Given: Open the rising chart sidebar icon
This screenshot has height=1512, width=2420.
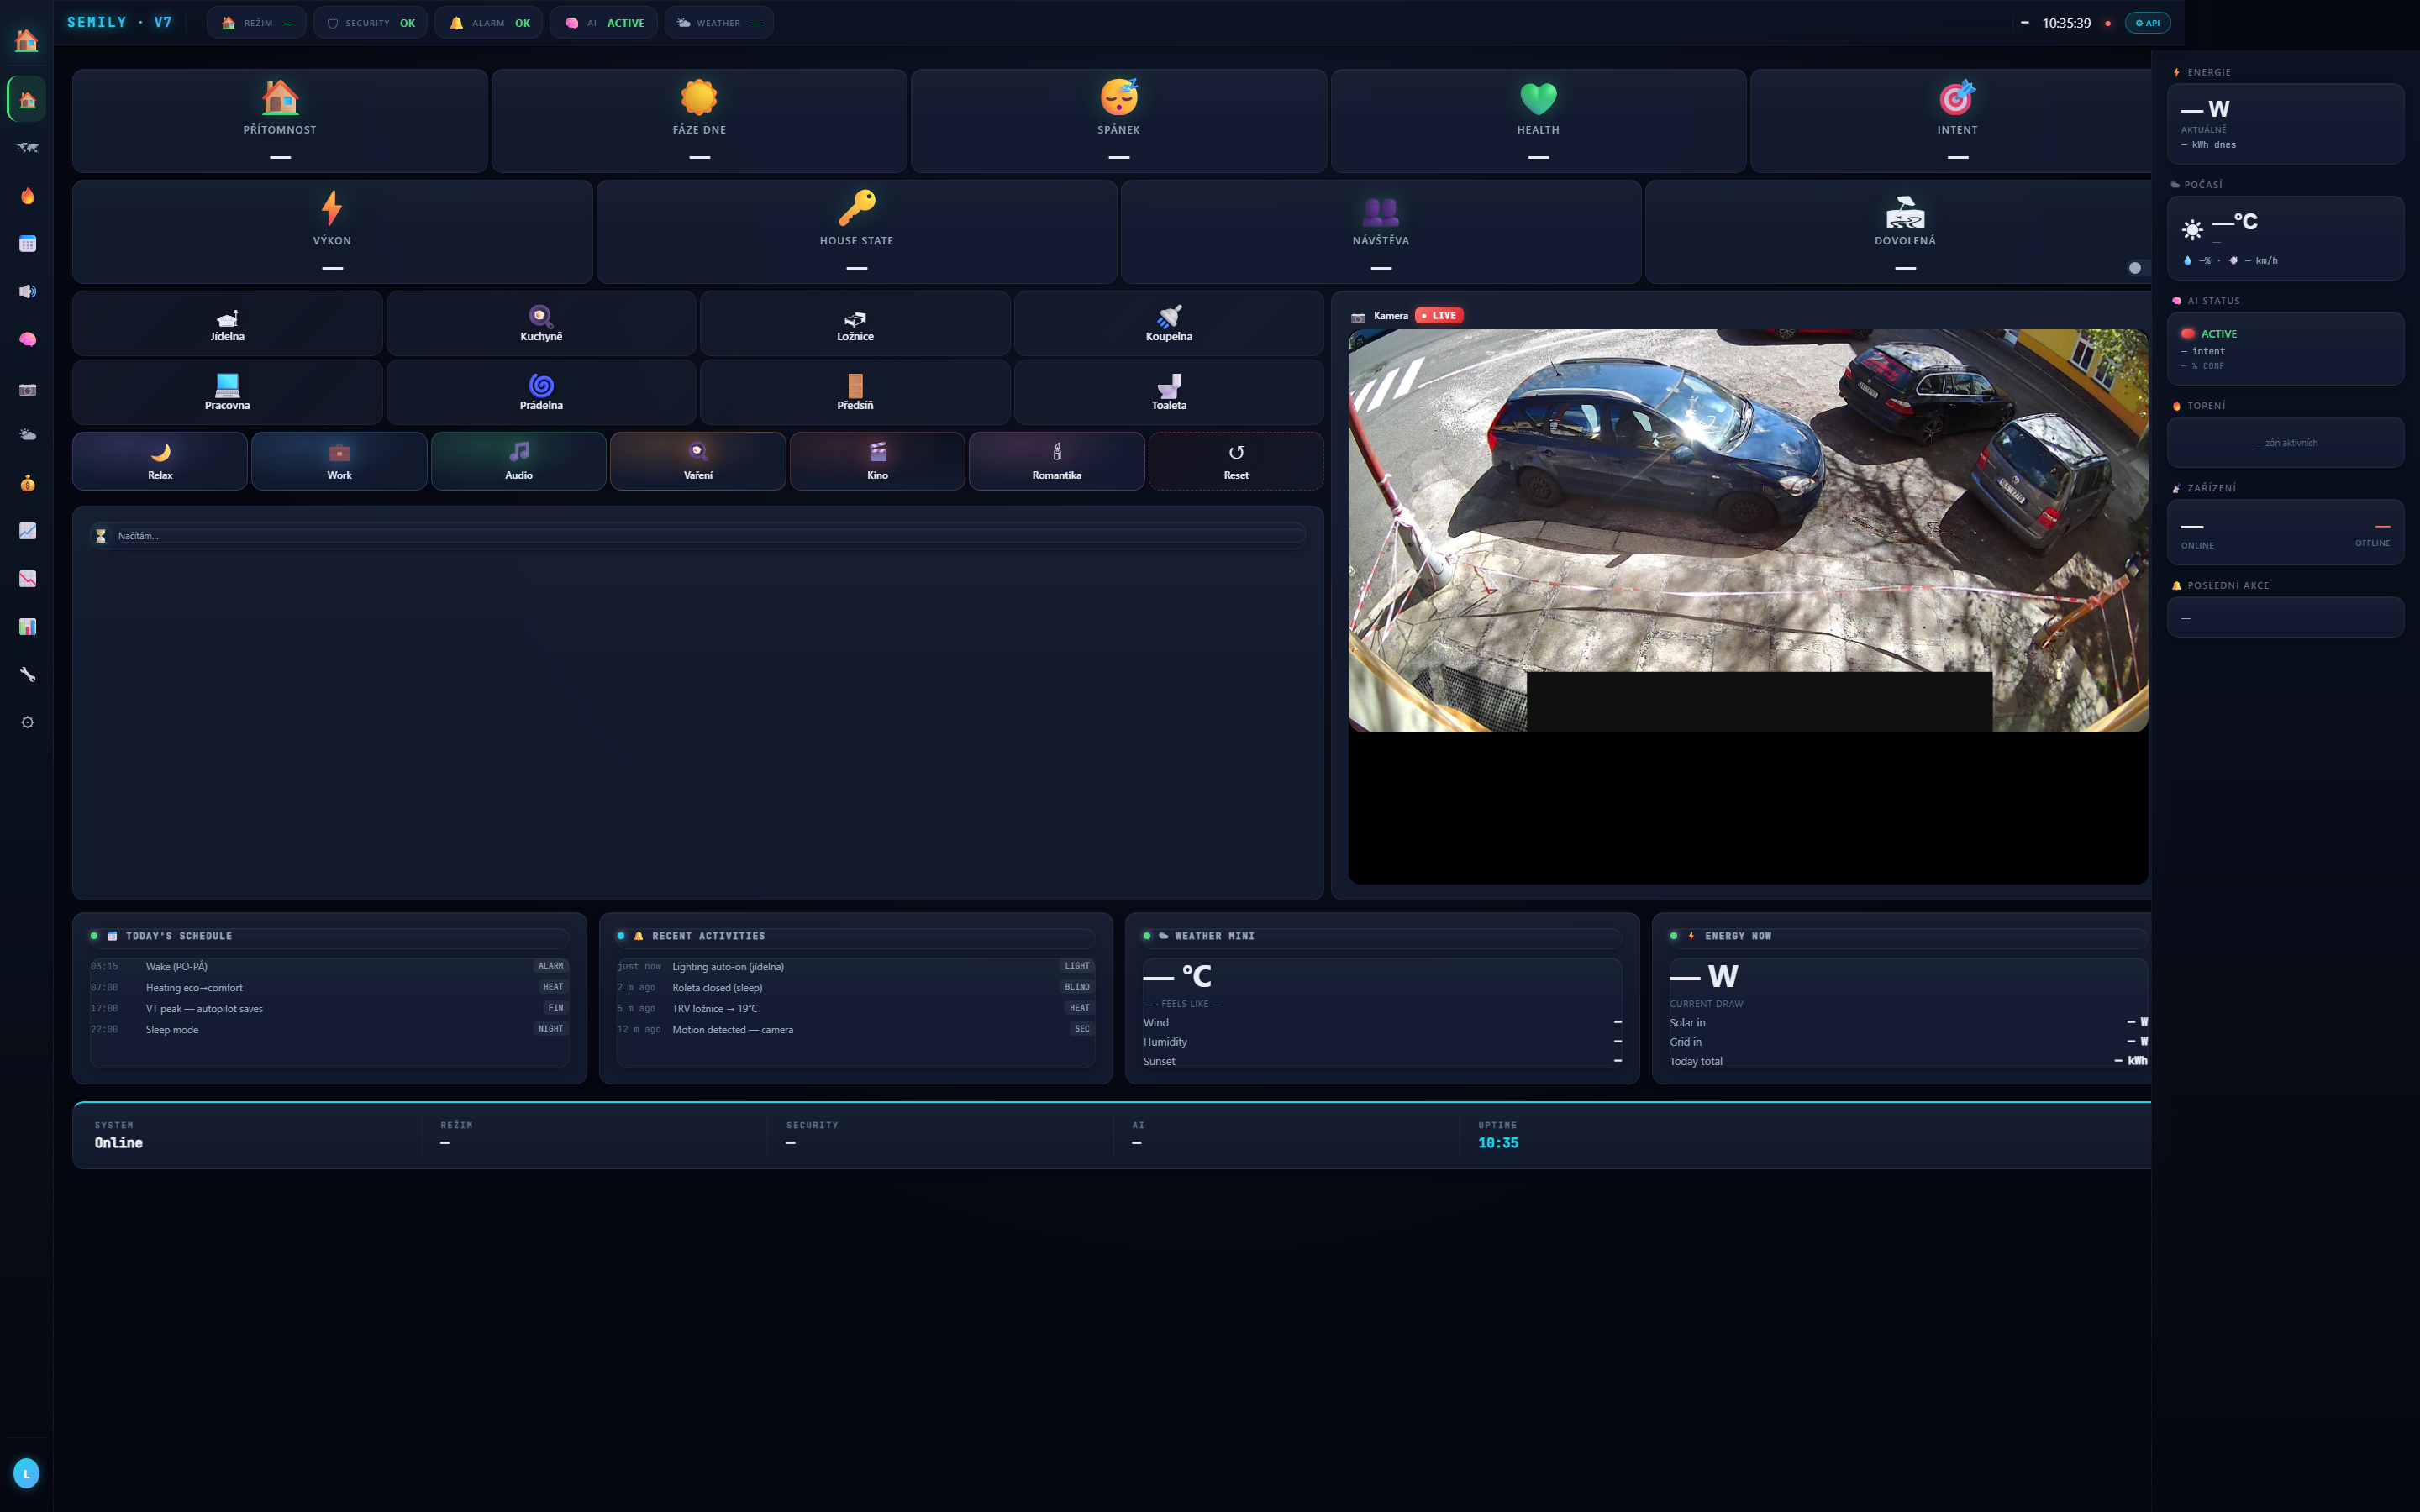Looking at the screenshot, I should coord(27,531).
